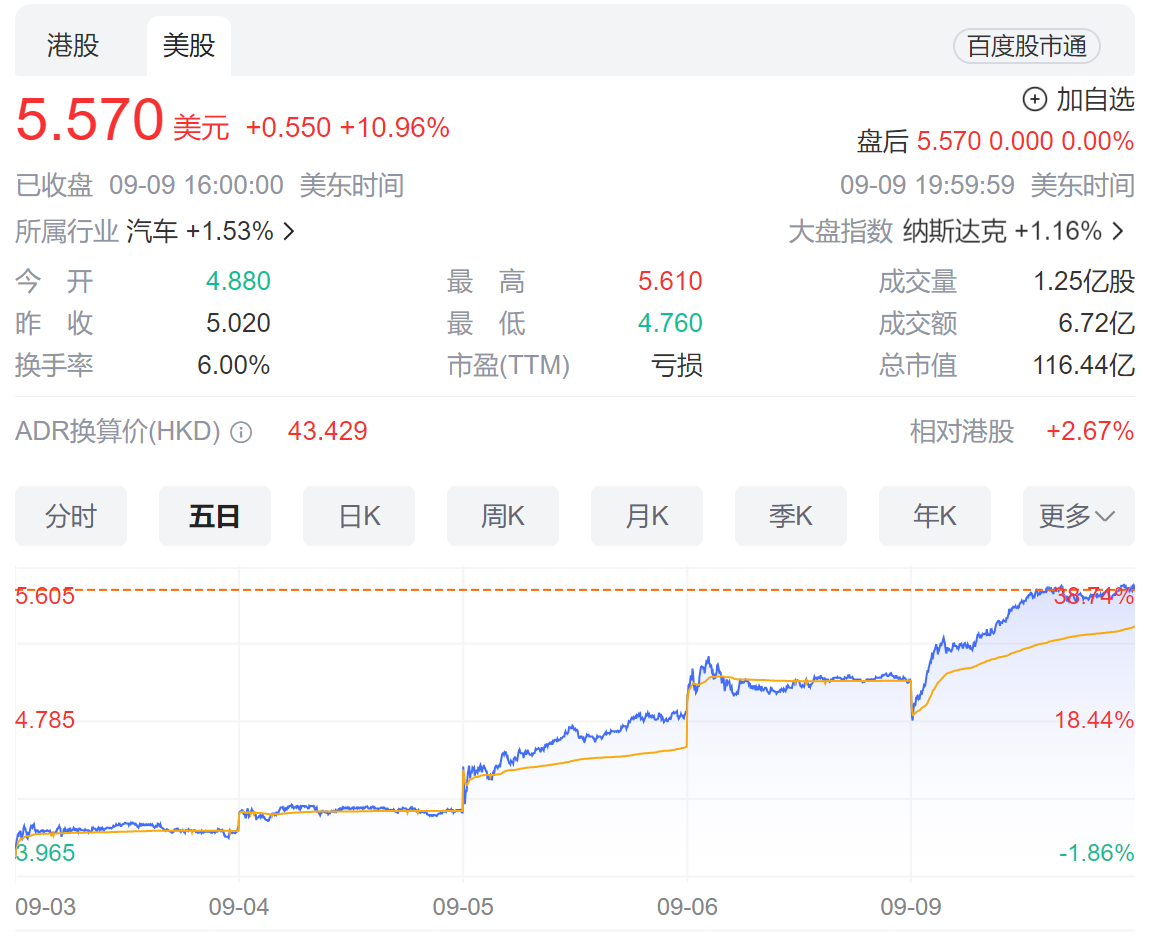Expand the 纳斯达克 index chevron arrow
The height and width of the screenshot is (936, 1160).
pyautogui.click(x=1119, y=232)
